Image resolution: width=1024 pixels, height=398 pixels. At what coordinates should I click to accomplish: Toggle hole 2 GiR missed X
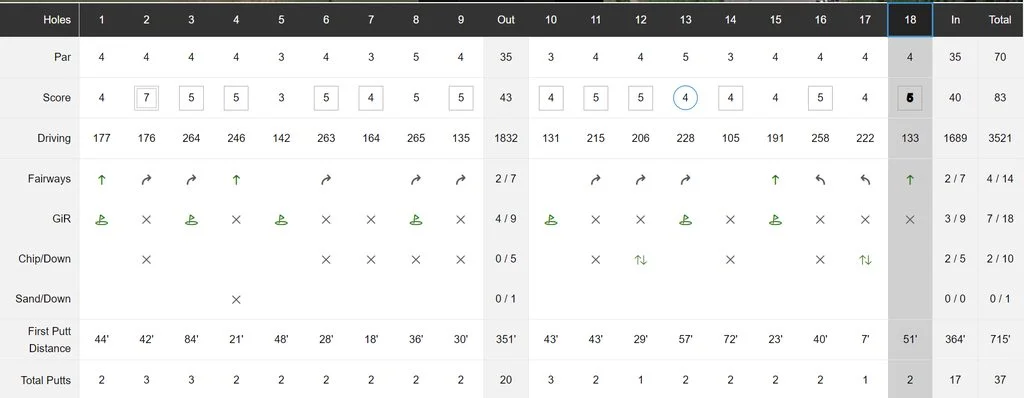coord(146,220)
